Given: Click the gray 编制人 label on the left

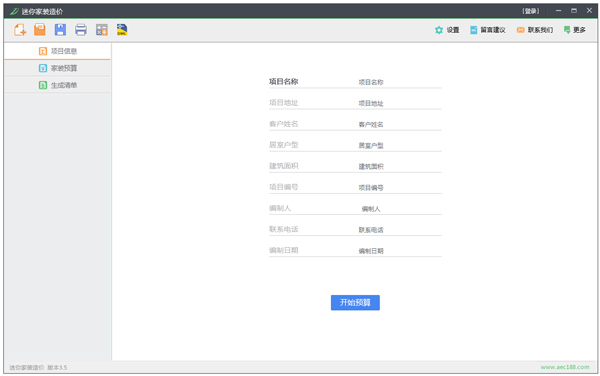Looking at the screenshot, I should pos(280,208).
